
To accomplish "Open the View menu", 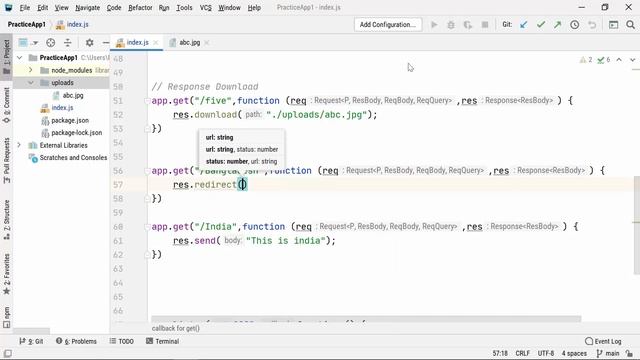I will 62,8.
